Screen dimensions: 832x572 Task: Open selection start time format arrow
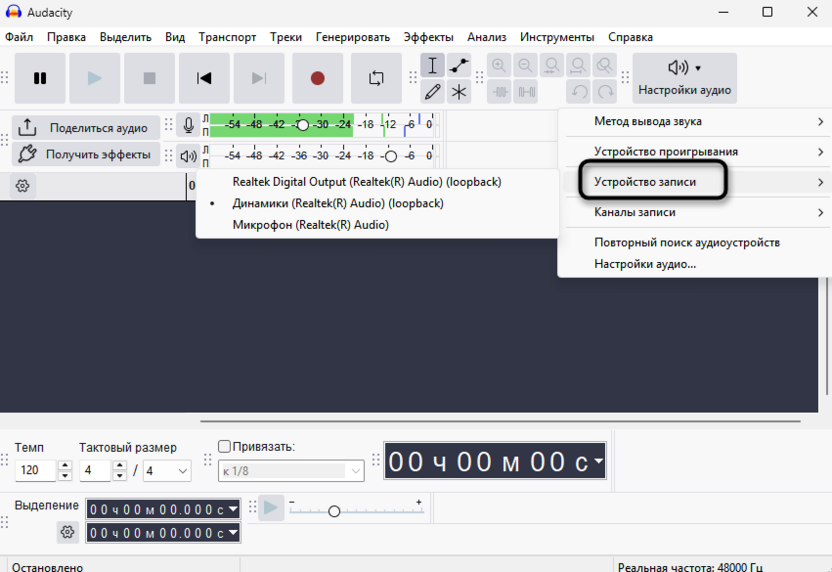point(233,509)
